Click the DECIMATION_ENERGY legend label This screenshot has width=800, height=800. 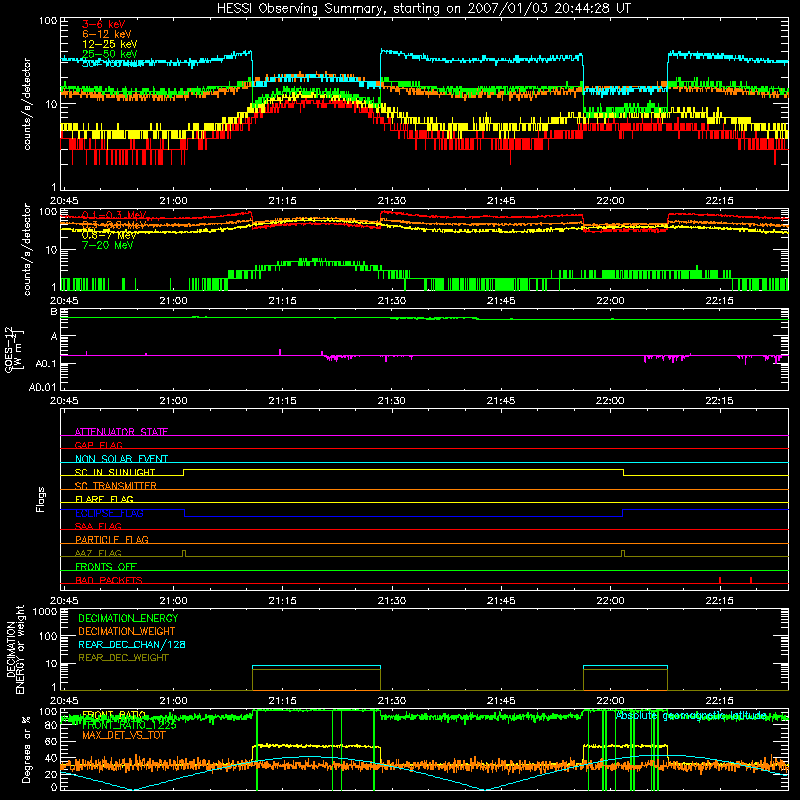pos(128,618)
